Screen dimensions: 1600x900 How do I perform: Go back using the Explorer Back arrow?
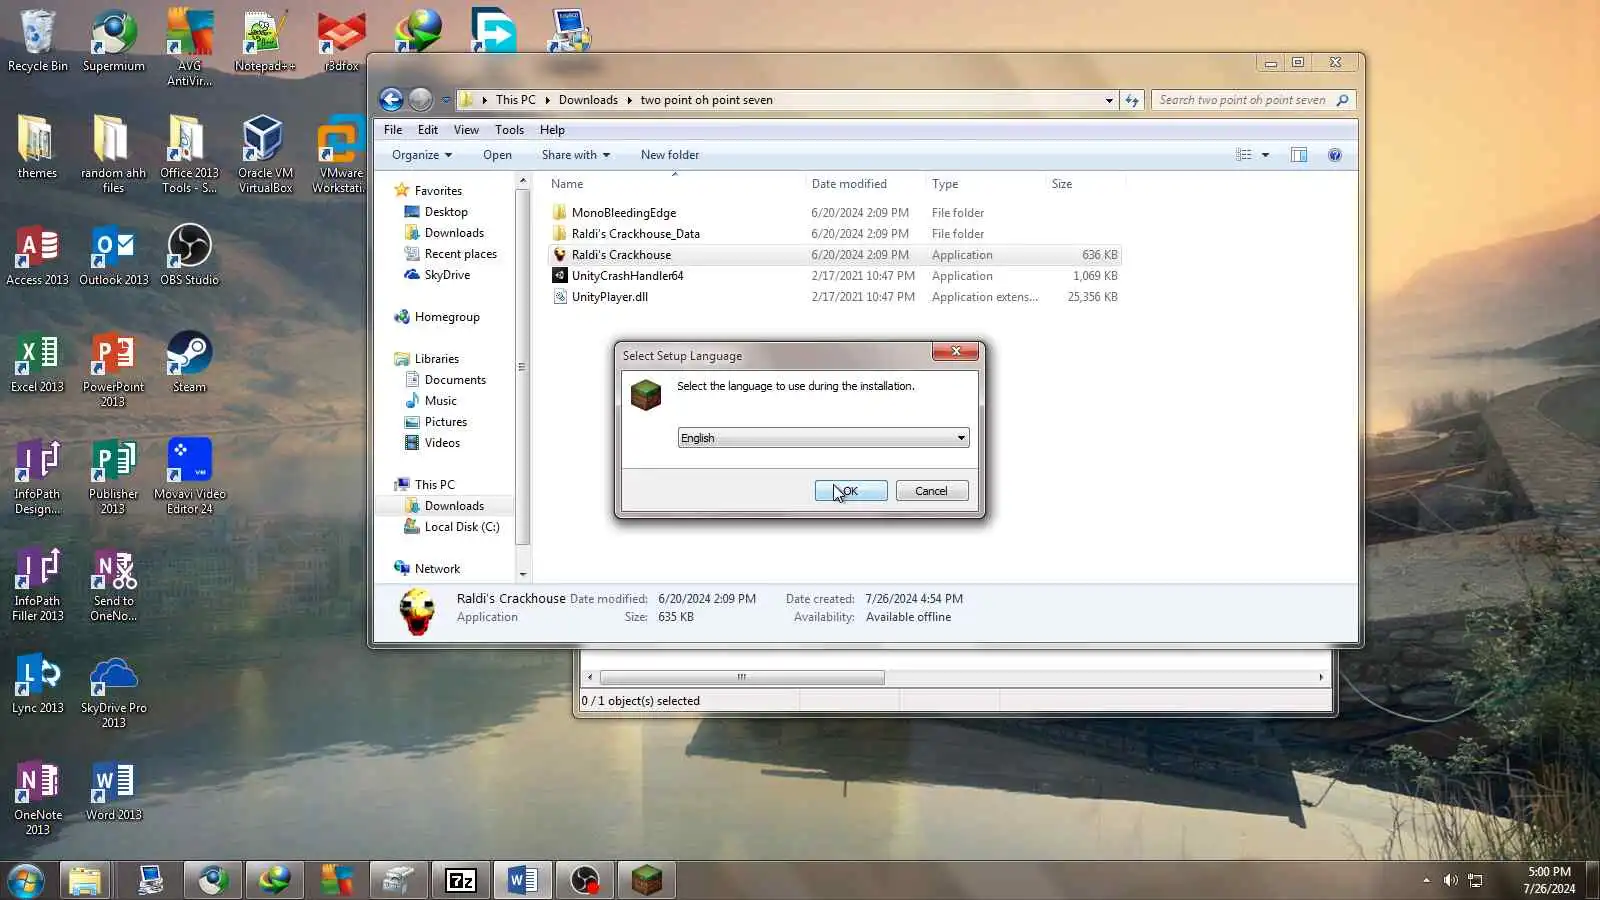(391, 99)
